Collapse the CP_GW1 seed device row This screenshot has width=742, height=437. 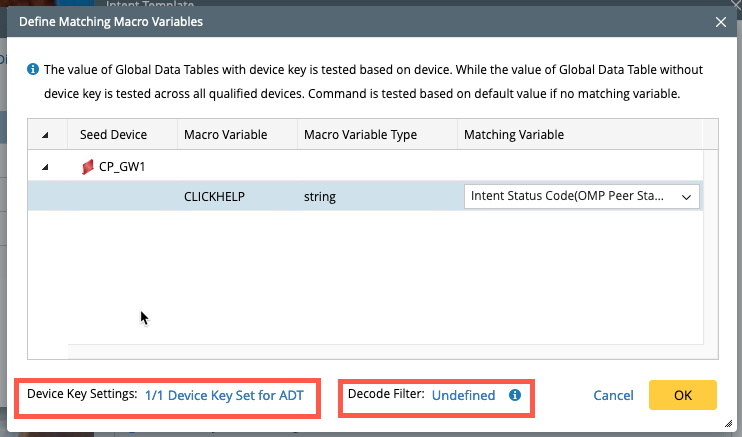(45, 168)
